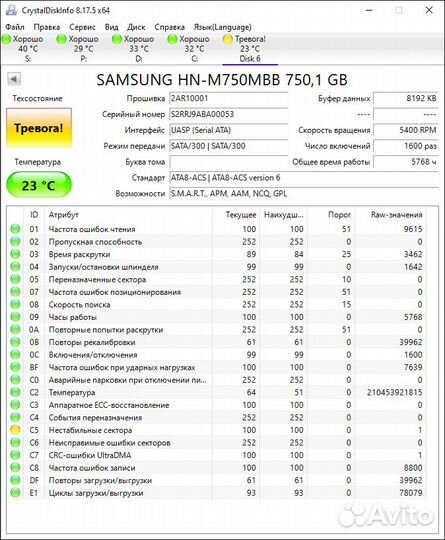This screenshot has height=540, width=445.
Task: Click green status dot for drive D:
Action: 117,39
